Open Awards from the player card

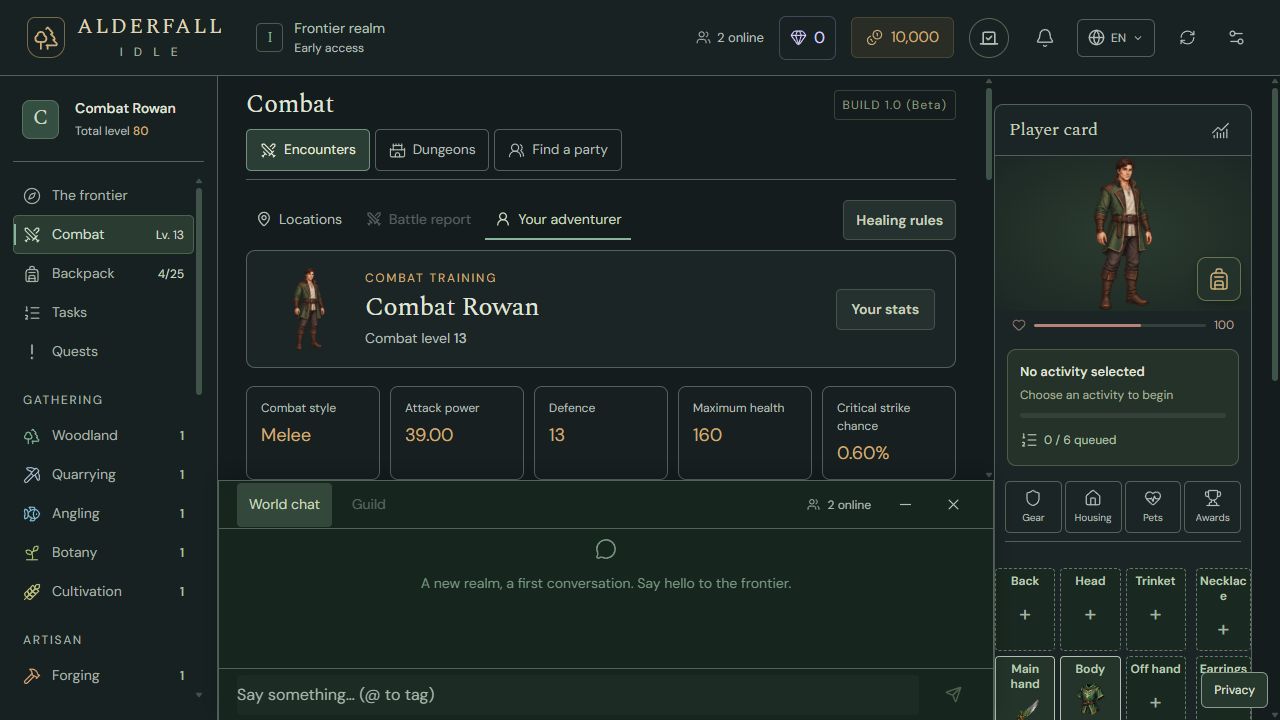[x=1212, y=506]
